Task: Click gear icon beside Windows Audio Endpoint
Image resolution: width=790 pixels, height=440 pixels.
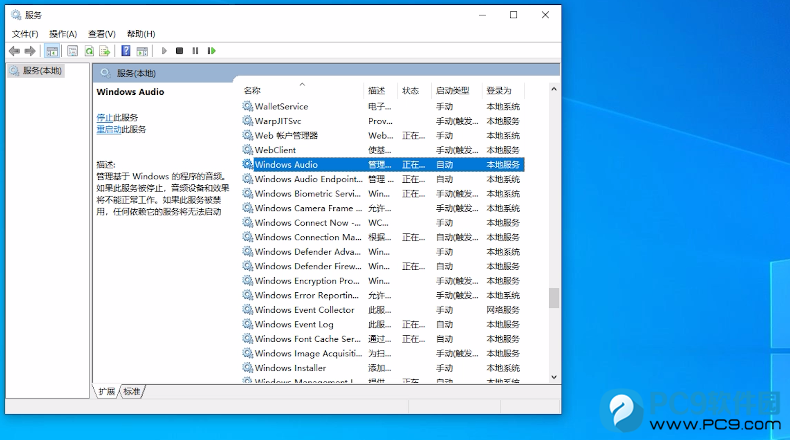Action: (x=247, y=179)
